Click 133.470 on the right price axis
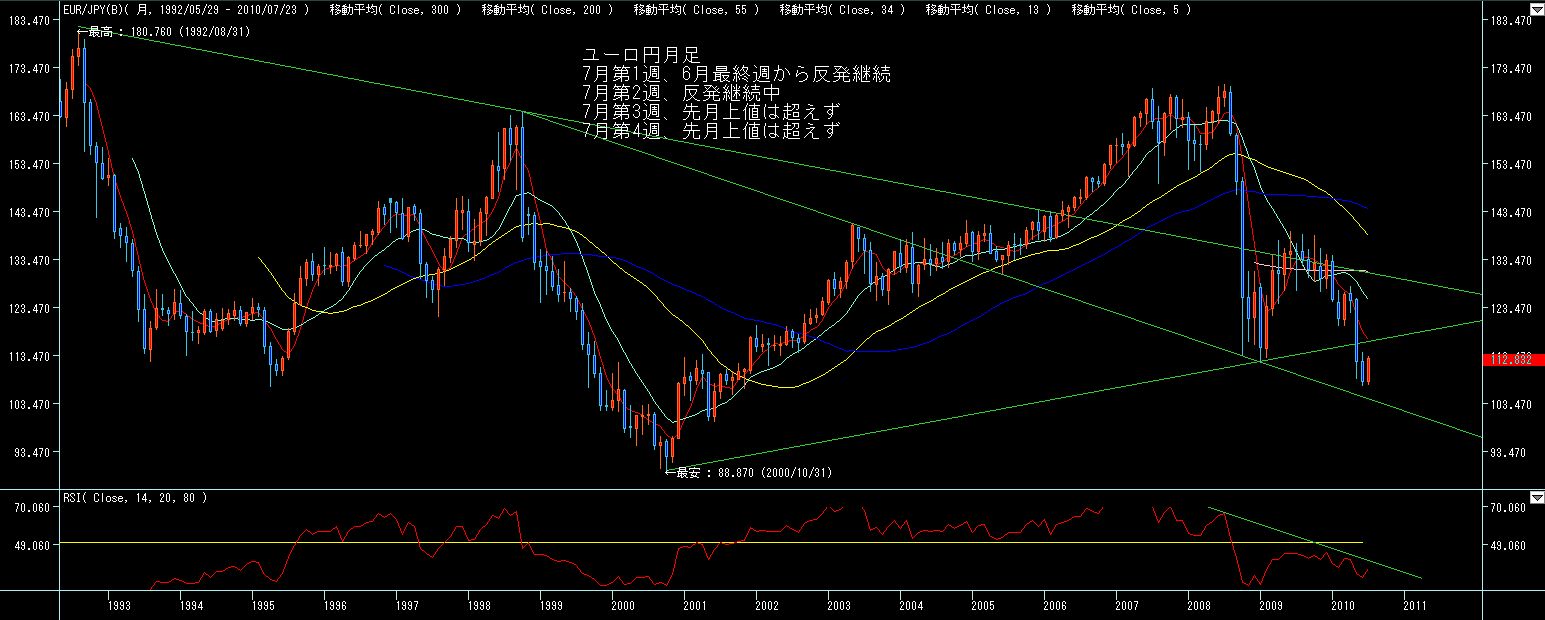 point(1511,260)
